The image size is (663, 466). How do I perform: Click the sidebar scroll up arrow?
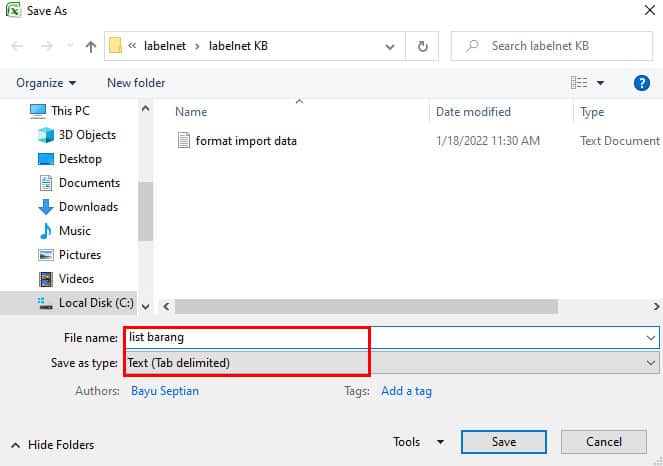tap(145, 109)
